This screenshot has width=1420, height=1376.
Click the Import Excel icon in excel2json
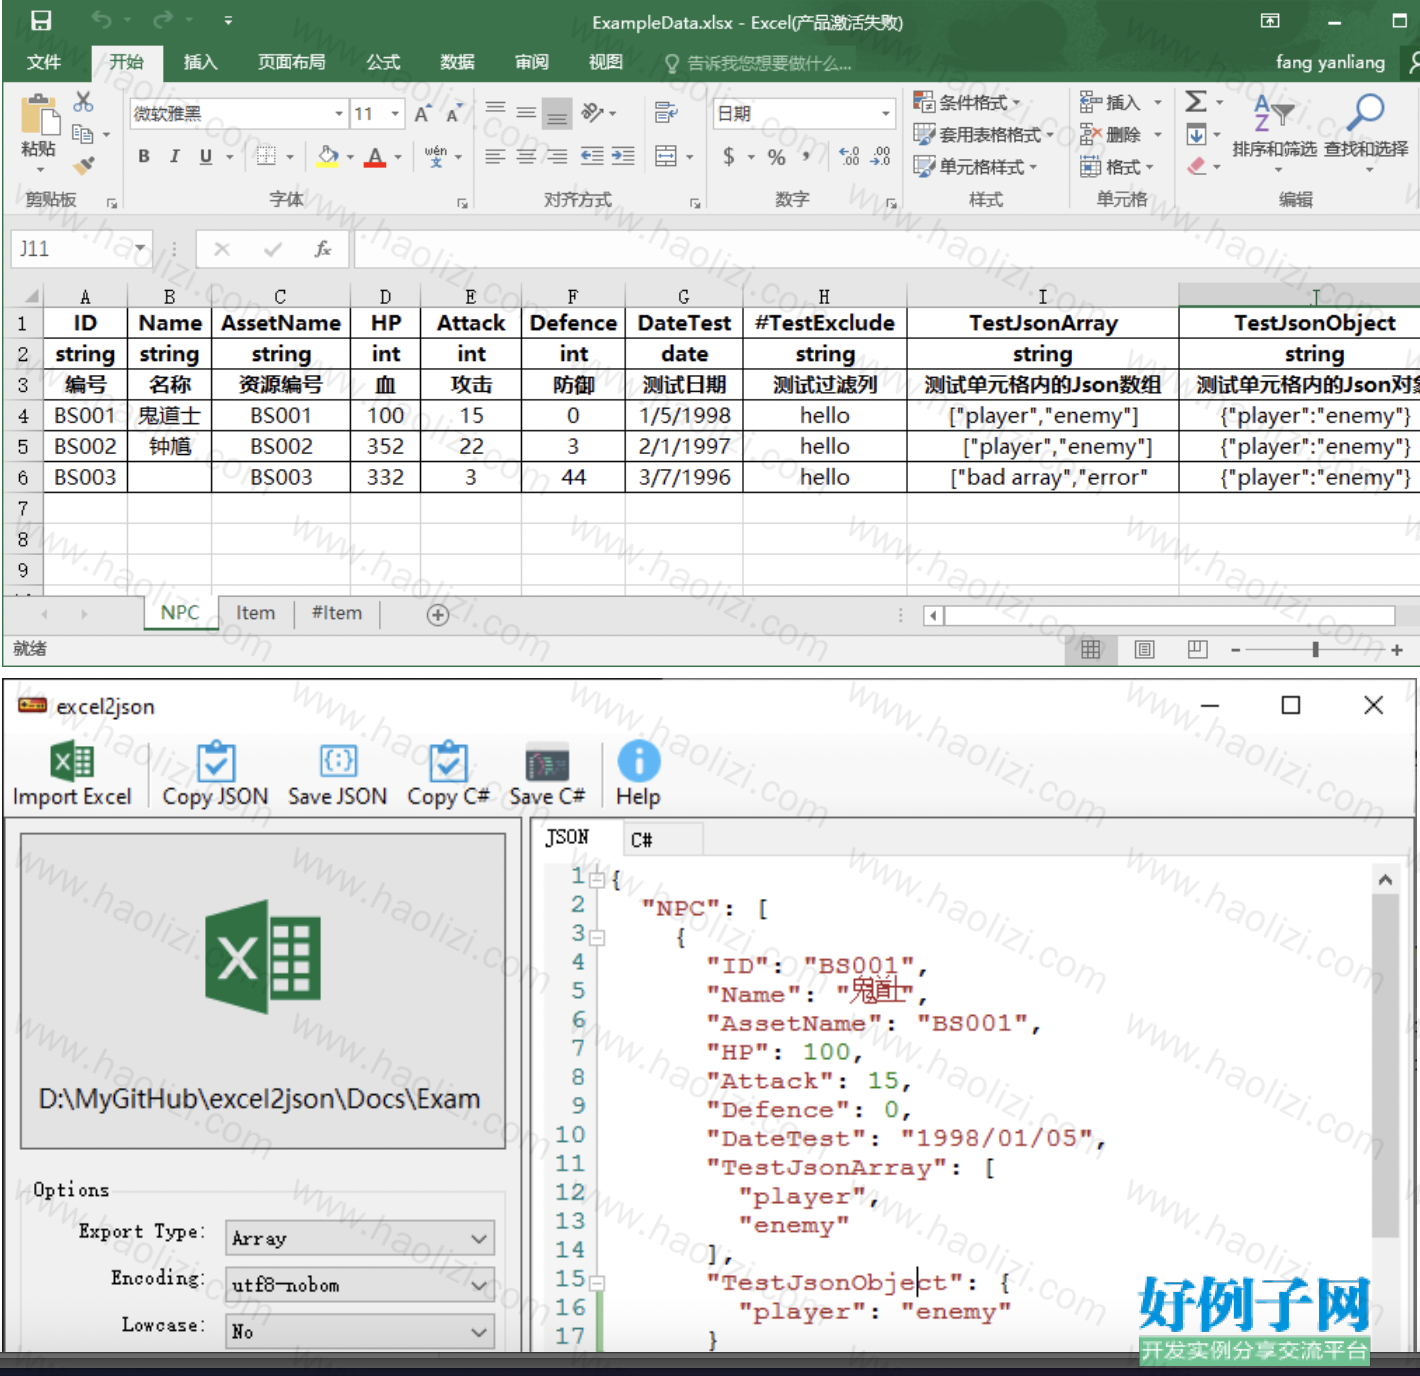click(72, 762)
